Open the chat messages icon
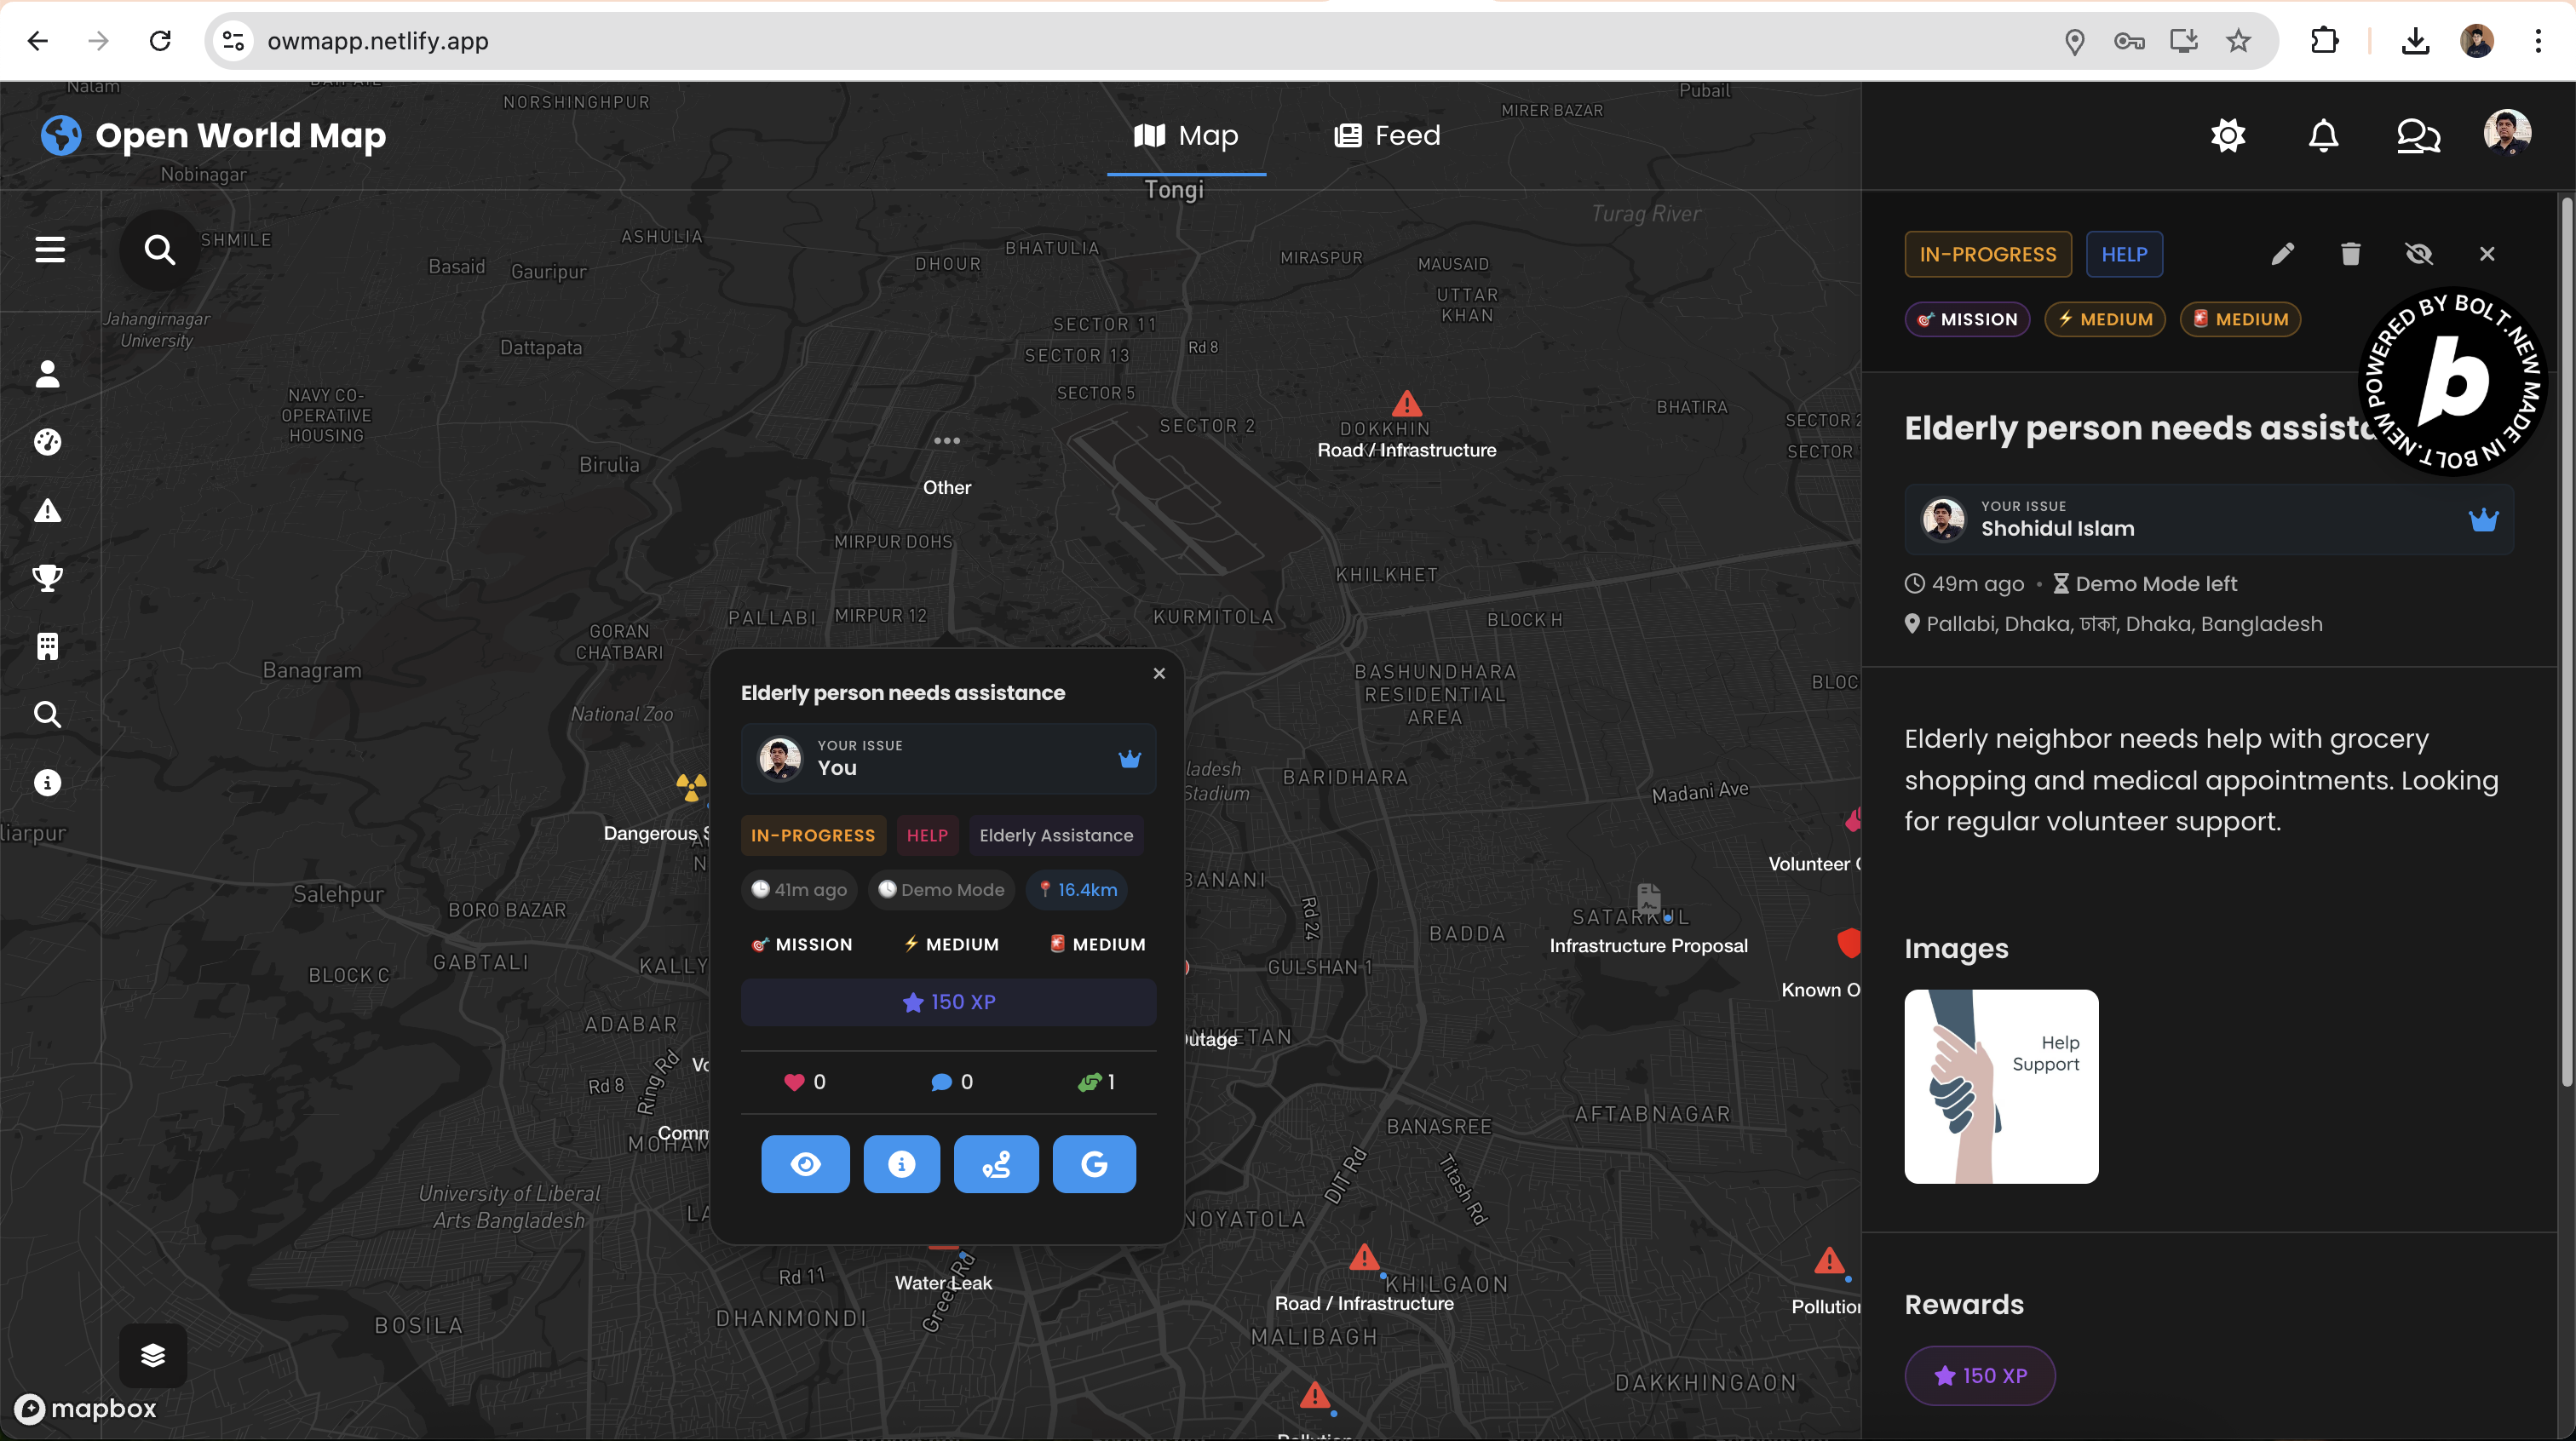The width and height of the screenshot is (2576, 1441). tap(2418, 135)
